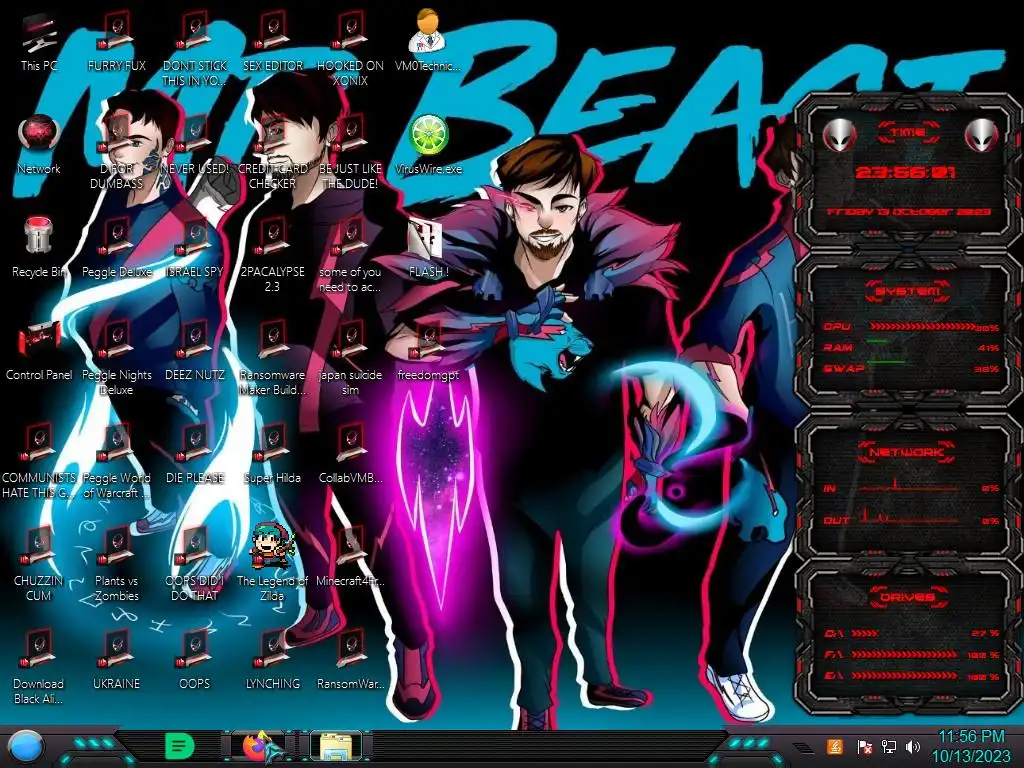This screenshot has width=1024, height=768.
Task: Open the FLASH ! desktop icon
Action: click(428, 247)
